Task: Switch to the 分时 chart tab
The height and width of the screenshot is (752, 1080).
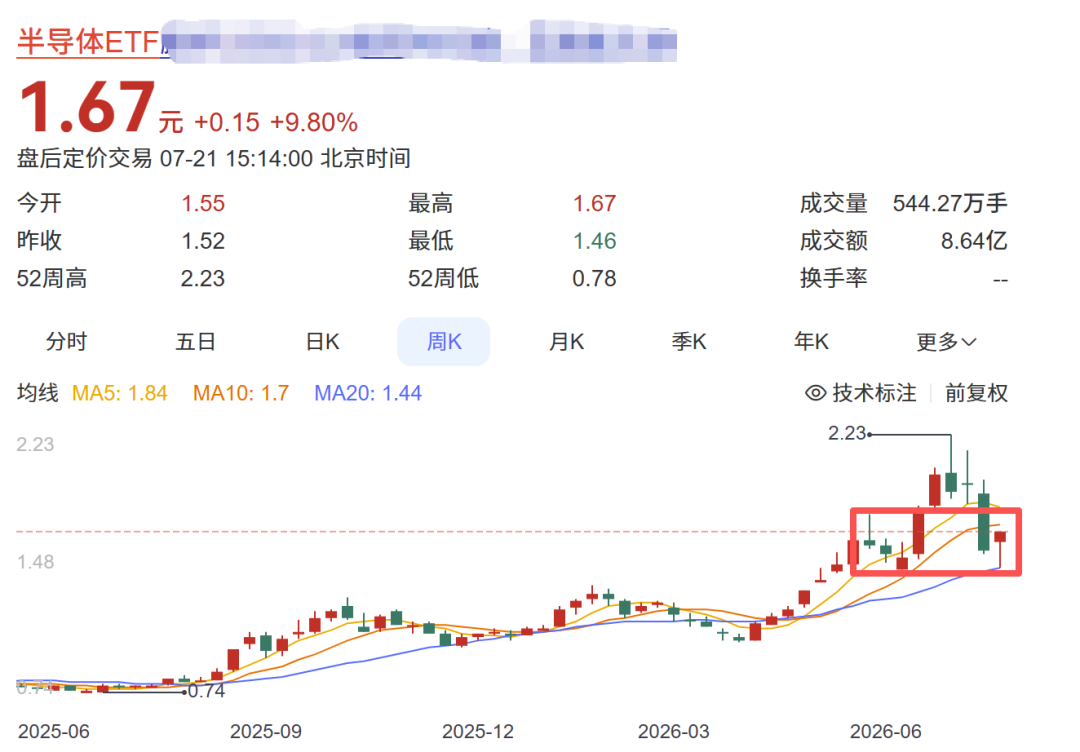Action: pyautogui.click(x=66, y=342)
